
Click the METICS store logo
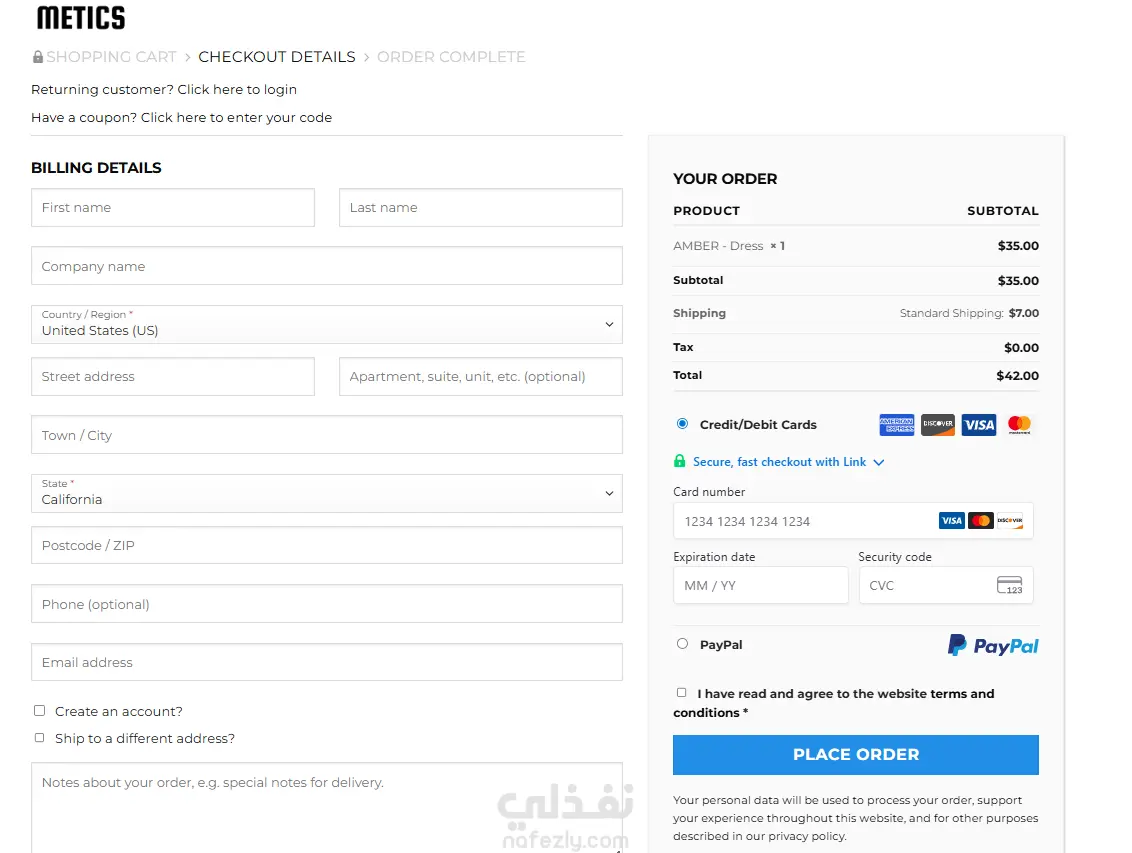[81, 17]
